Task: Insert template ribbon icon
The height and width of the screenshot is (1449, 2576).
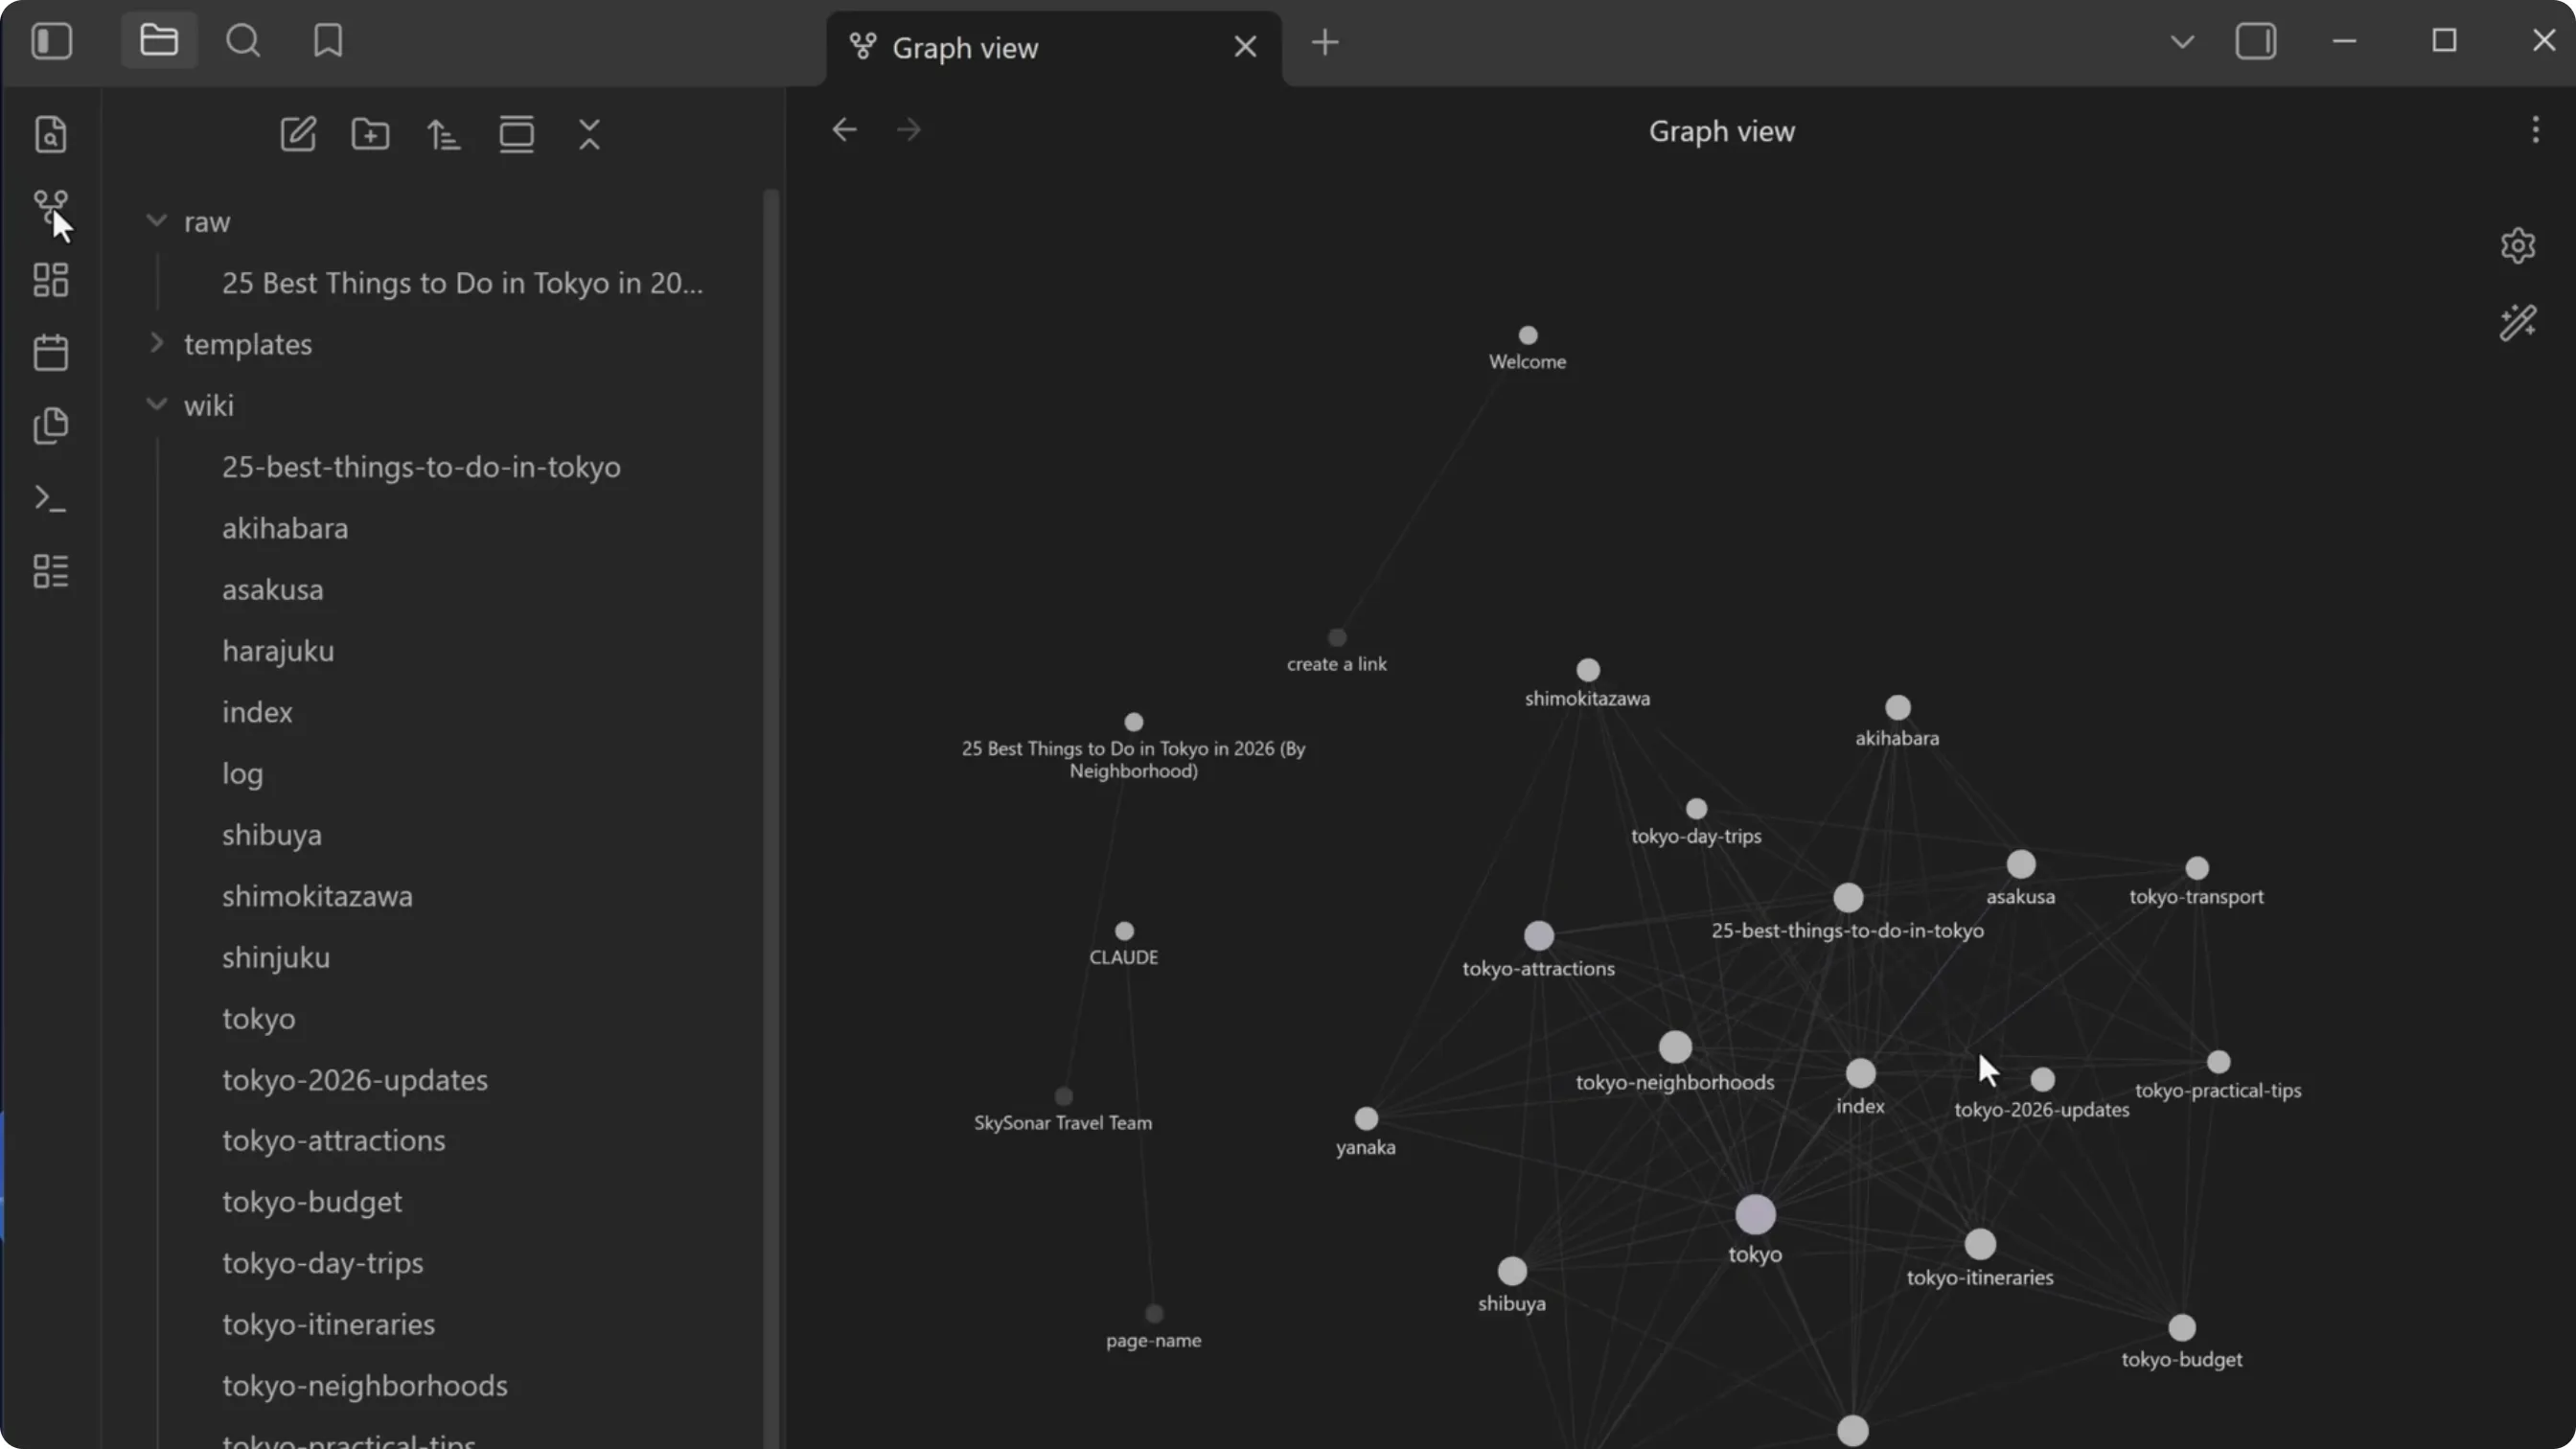Action: coord(51,425)
